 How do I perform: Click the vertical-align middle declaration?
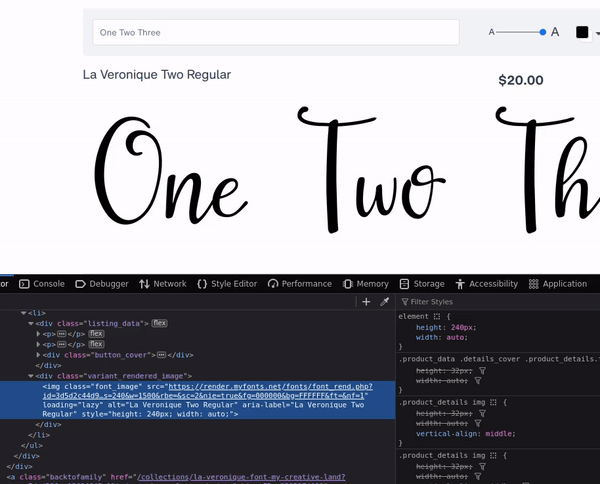pos(466,434)
